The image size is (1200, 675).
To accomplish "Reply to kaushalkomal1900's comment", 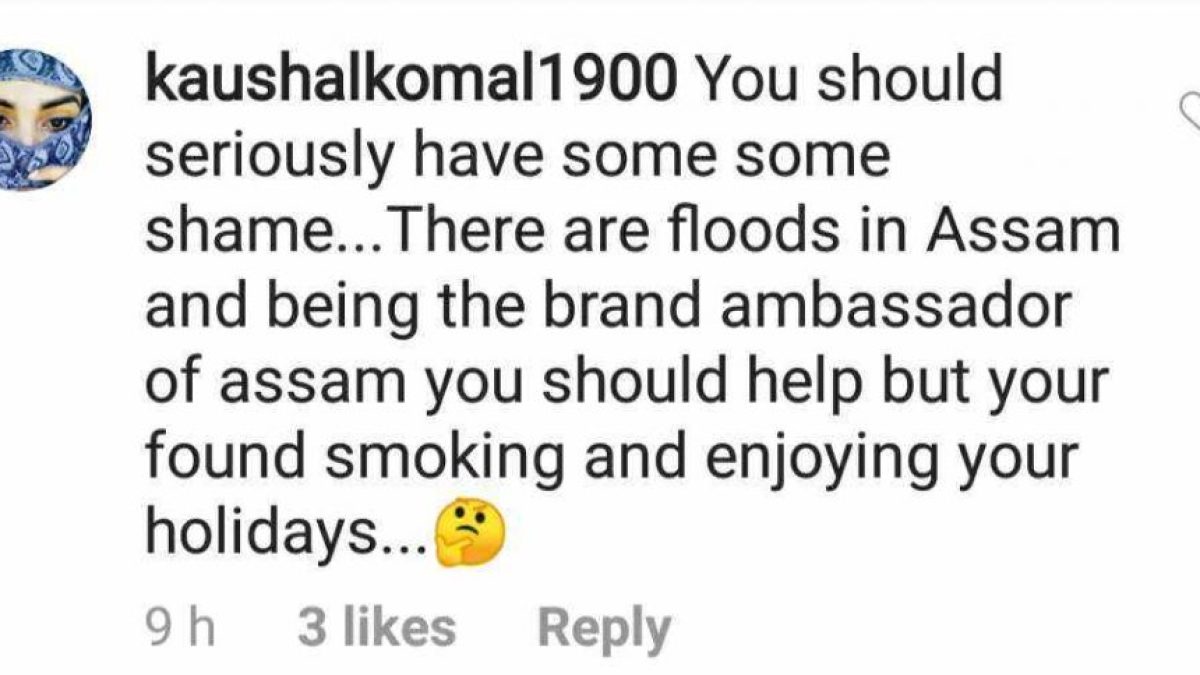I will (x=603, y=627).
